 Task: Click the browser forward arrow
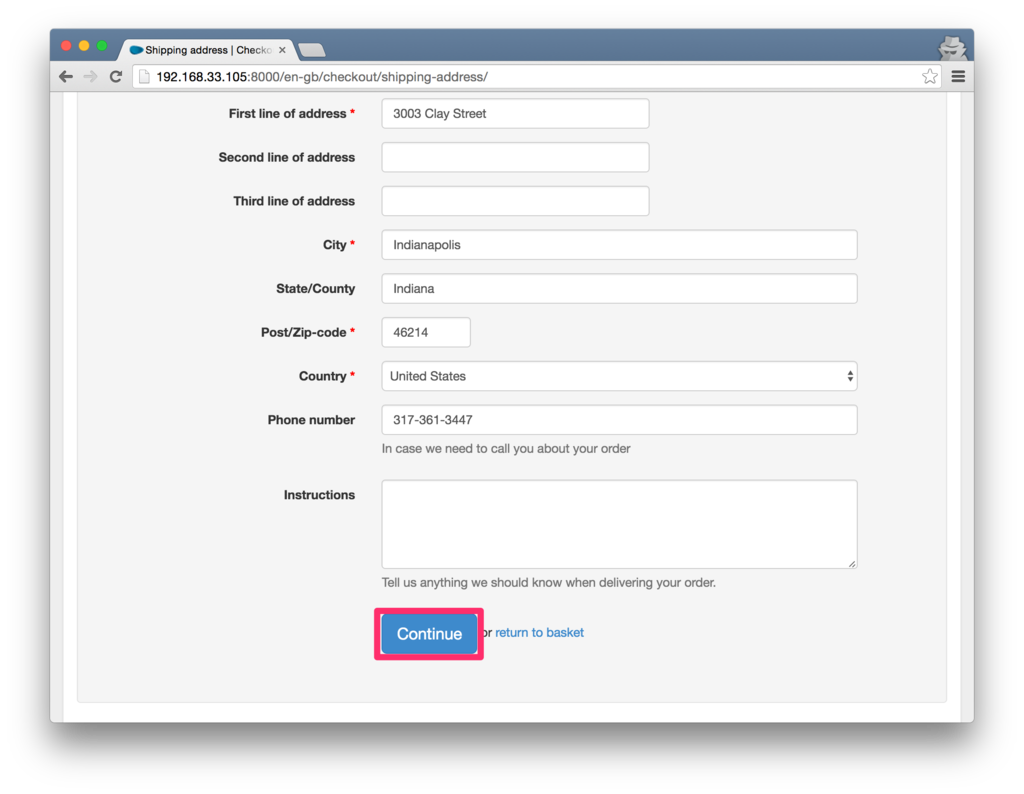(90, 76)
